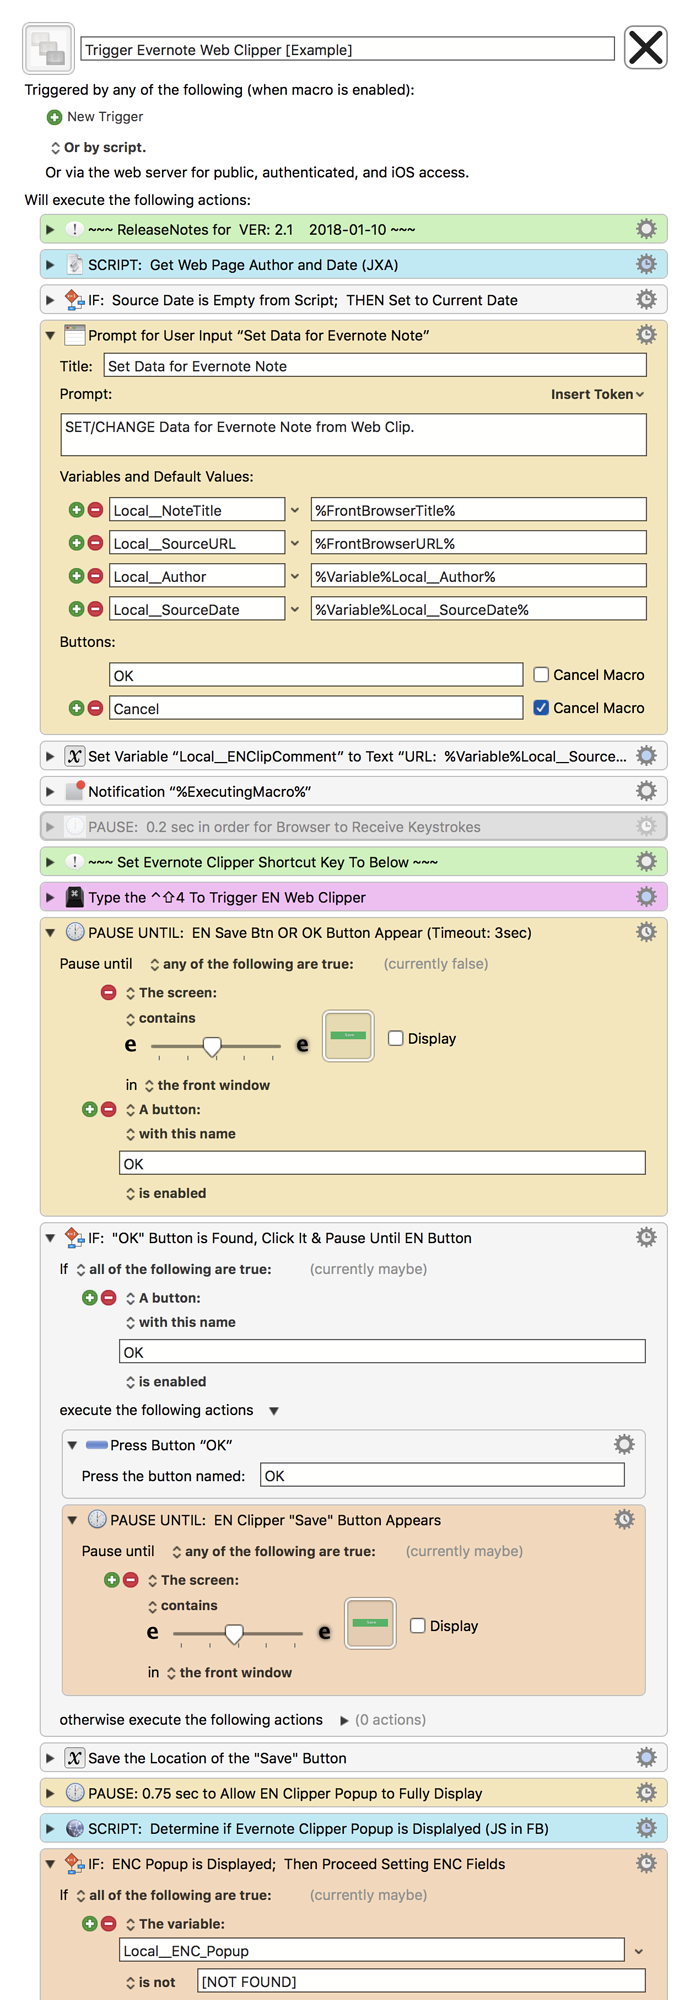Open gear menu for IF ENC Popup is Displayed

pyautogui.click(x=646, y=1863)
